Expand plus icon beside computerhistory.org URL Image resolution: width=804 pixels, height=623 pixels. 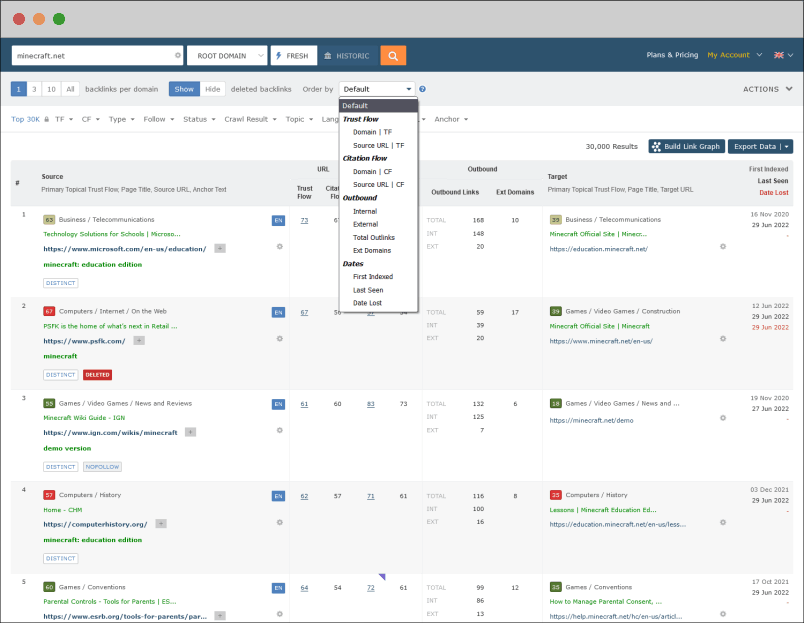(x=161, y=524)
